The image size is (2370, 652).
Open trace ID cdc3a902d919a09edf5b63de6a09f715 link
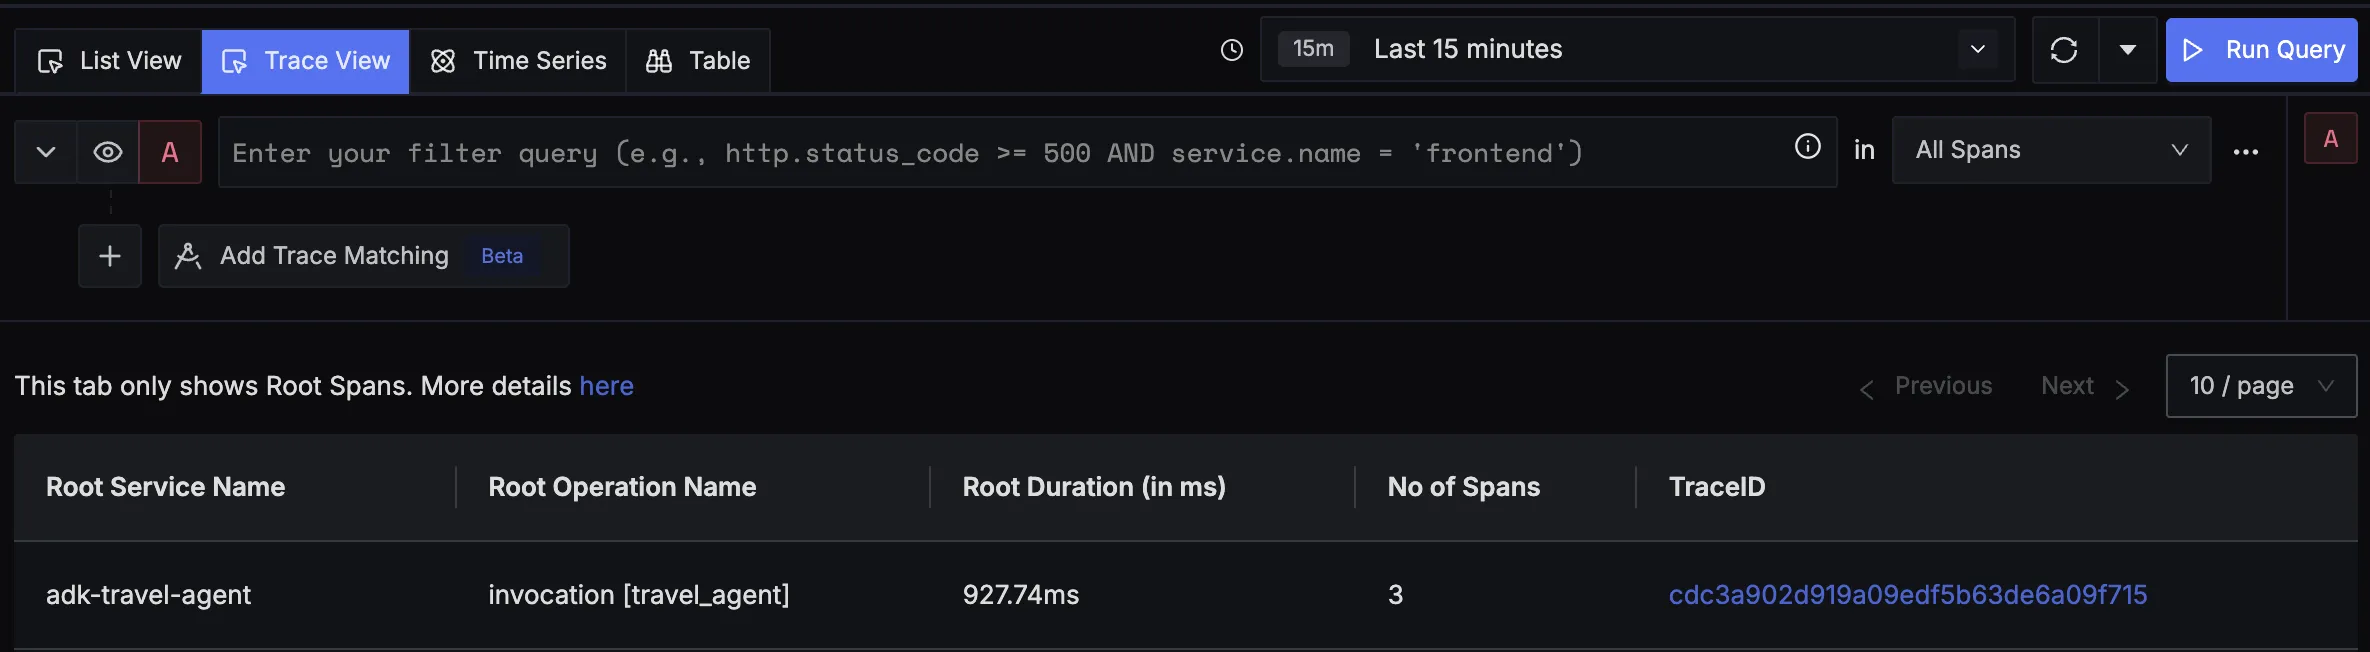(x=1907, y=595)
